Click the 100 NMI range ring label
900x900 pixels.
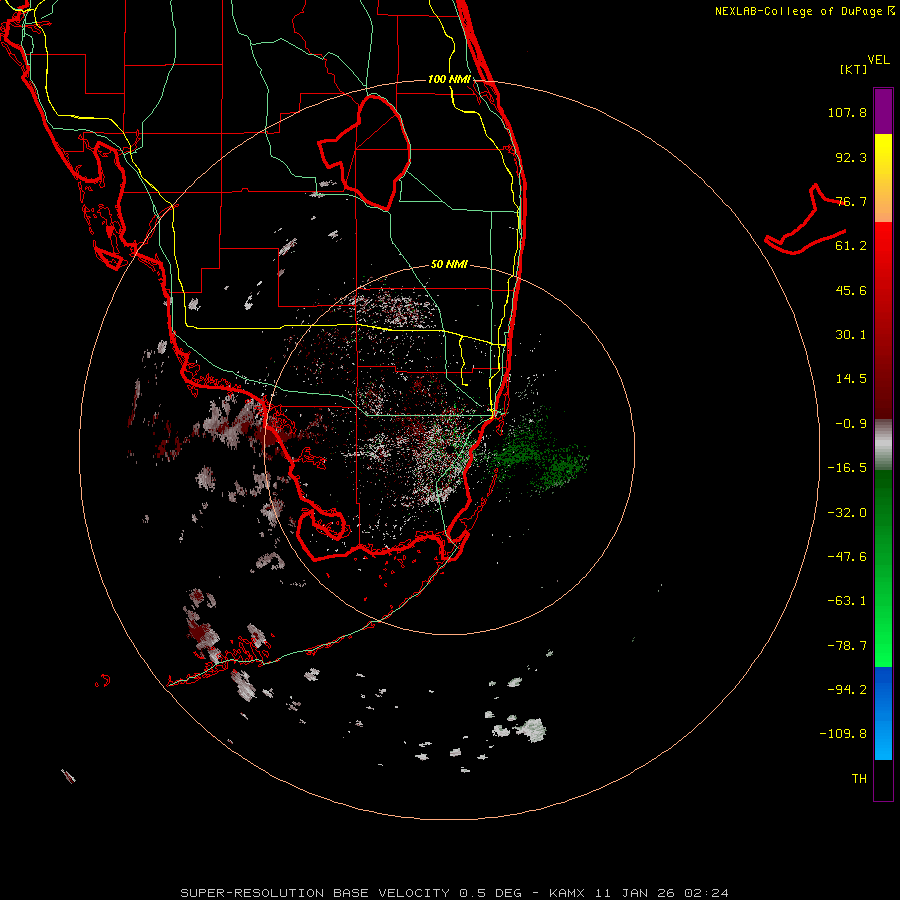(449, 79)
